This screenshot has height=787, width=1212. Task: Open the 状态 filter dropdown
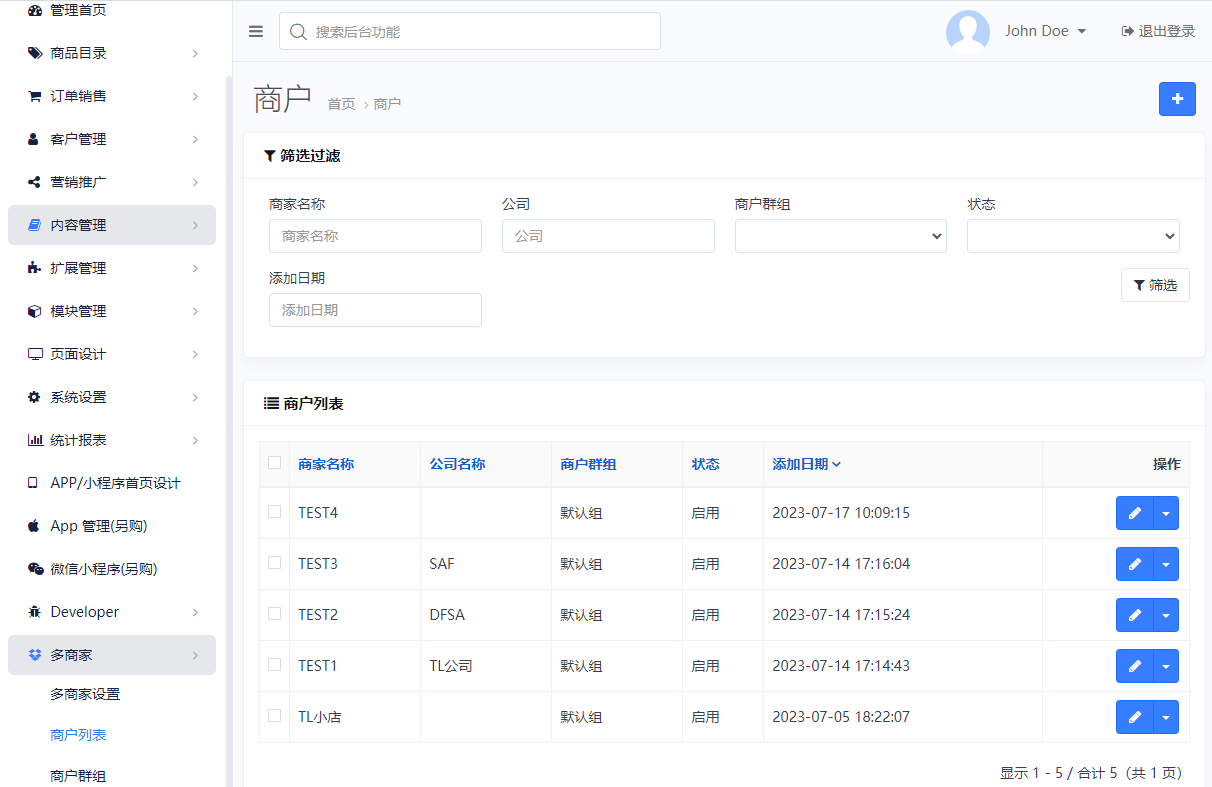(1073, 236)
